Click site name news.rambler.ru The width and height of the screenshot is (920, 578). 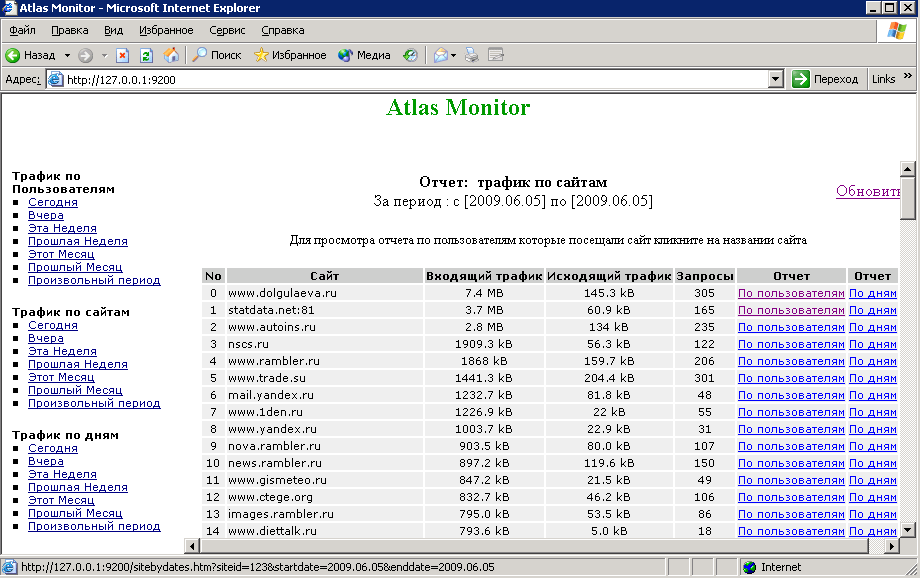[275, 463]
